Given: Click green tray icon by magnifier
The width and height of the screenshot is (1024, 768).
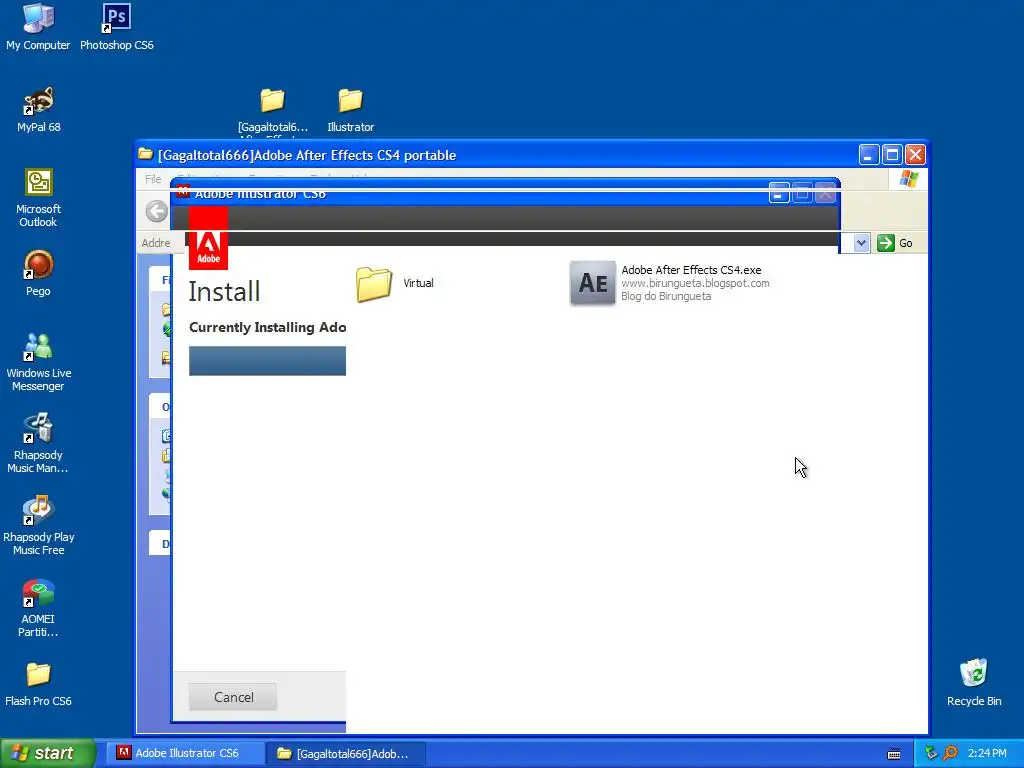Looking at the screenshot, I should tap(931, 753).
